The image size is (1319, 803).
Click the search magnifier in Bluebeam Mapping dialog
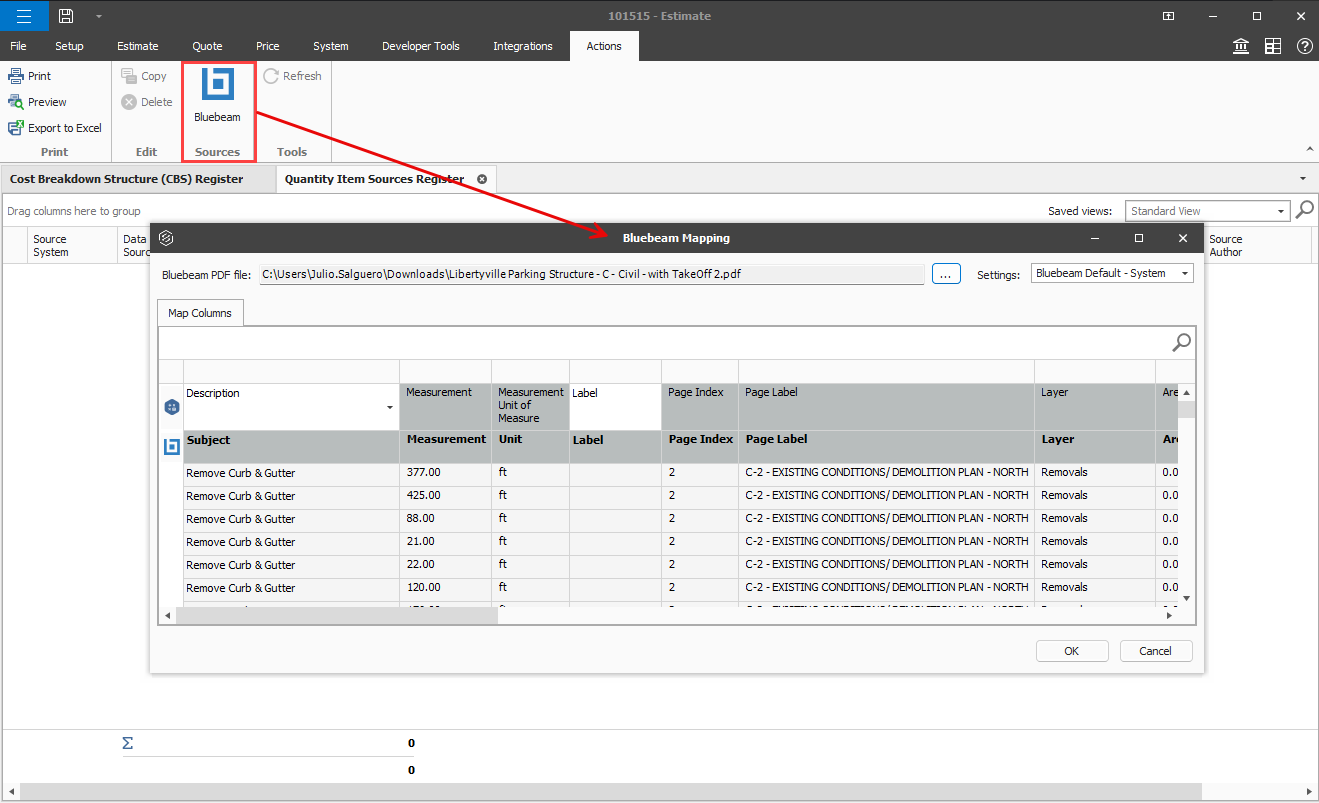(1181, 343)
